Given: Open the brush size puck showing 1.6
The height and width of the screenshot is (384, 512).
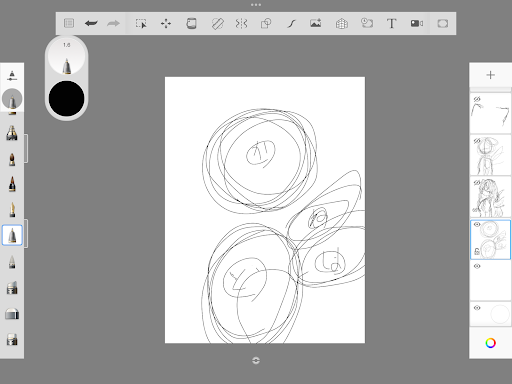Looking at the screenshot, I should point(67,56).
